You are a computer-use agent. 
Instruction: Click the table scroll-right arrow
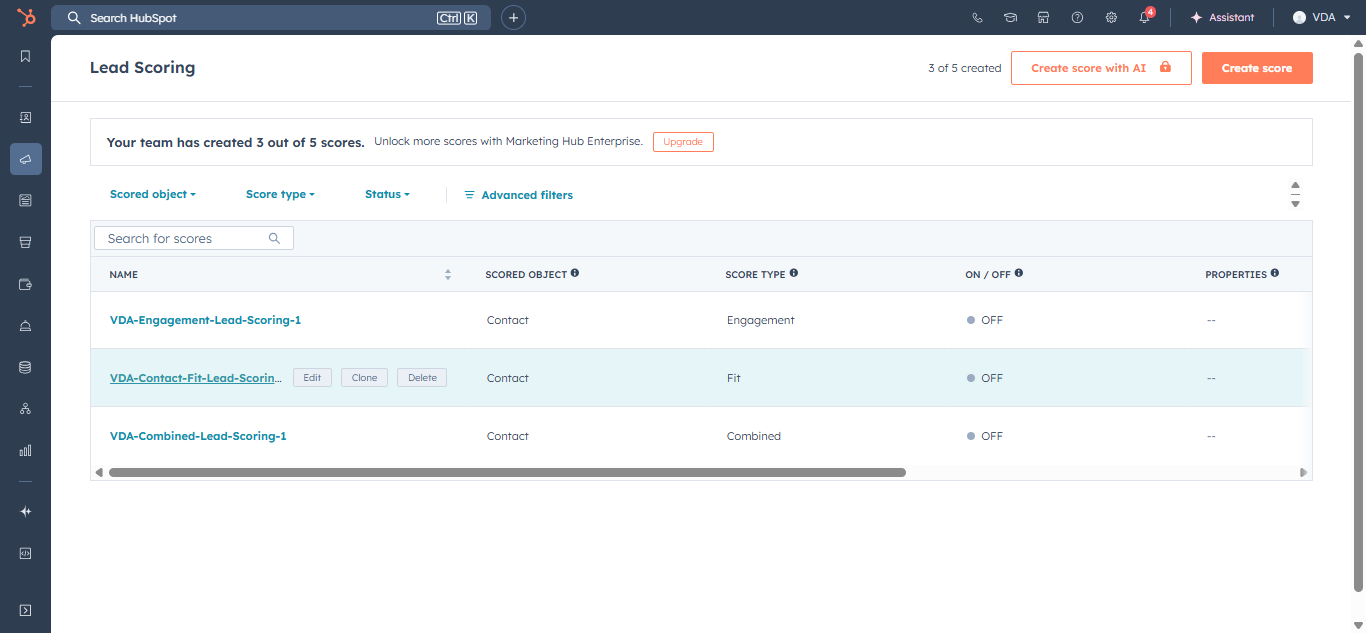click(x=1303, y=472)
